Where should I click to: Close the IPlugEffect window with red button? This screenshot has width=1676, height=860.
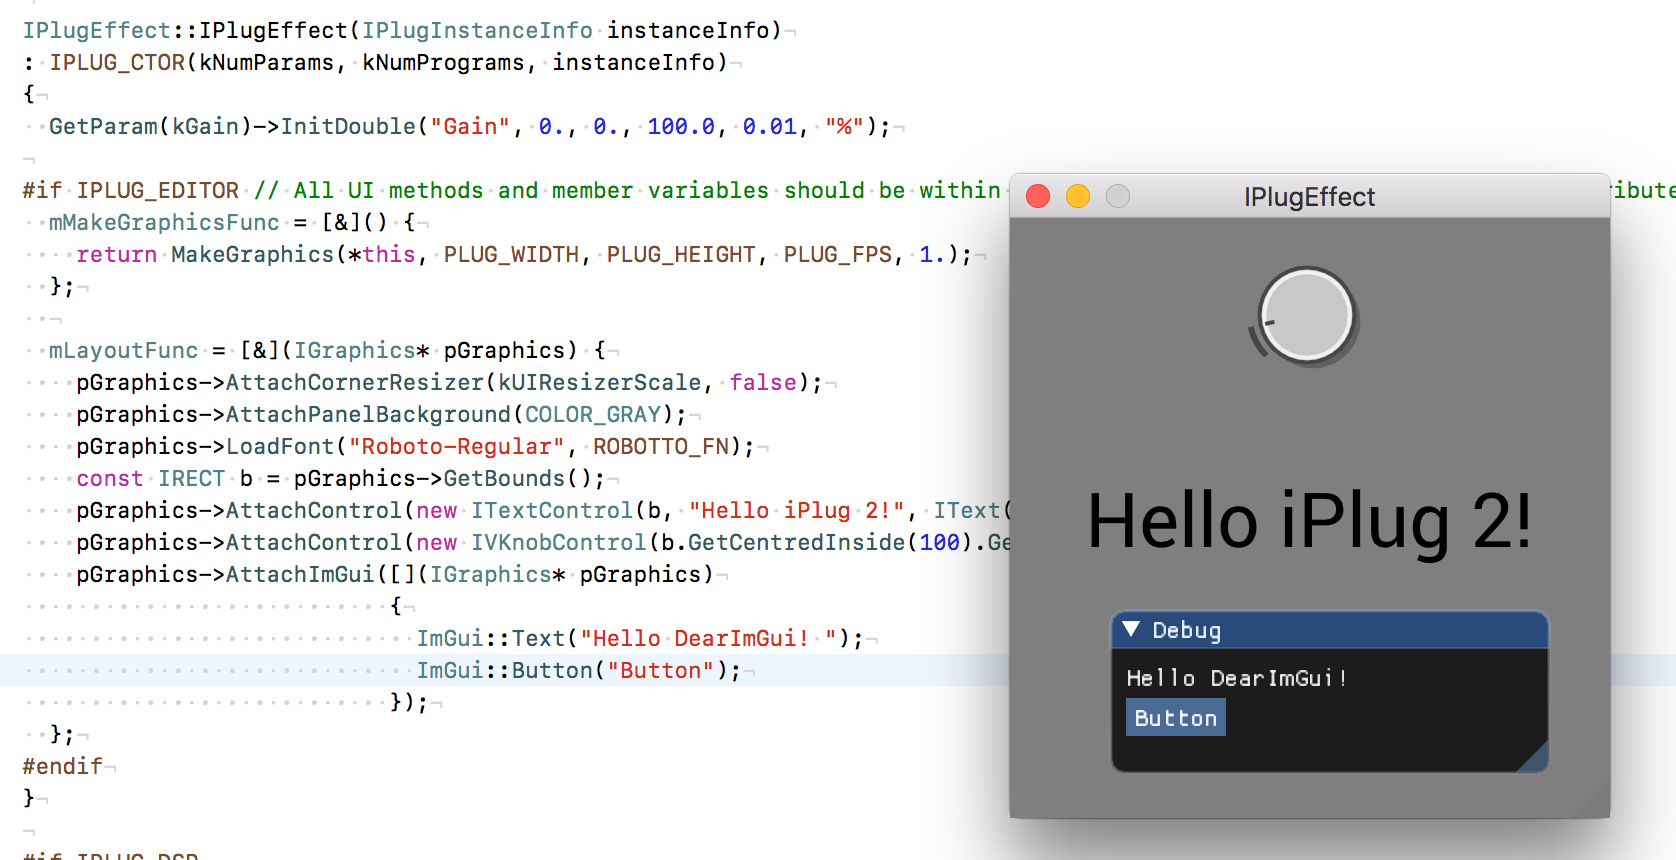click(x=1038, y=196)
